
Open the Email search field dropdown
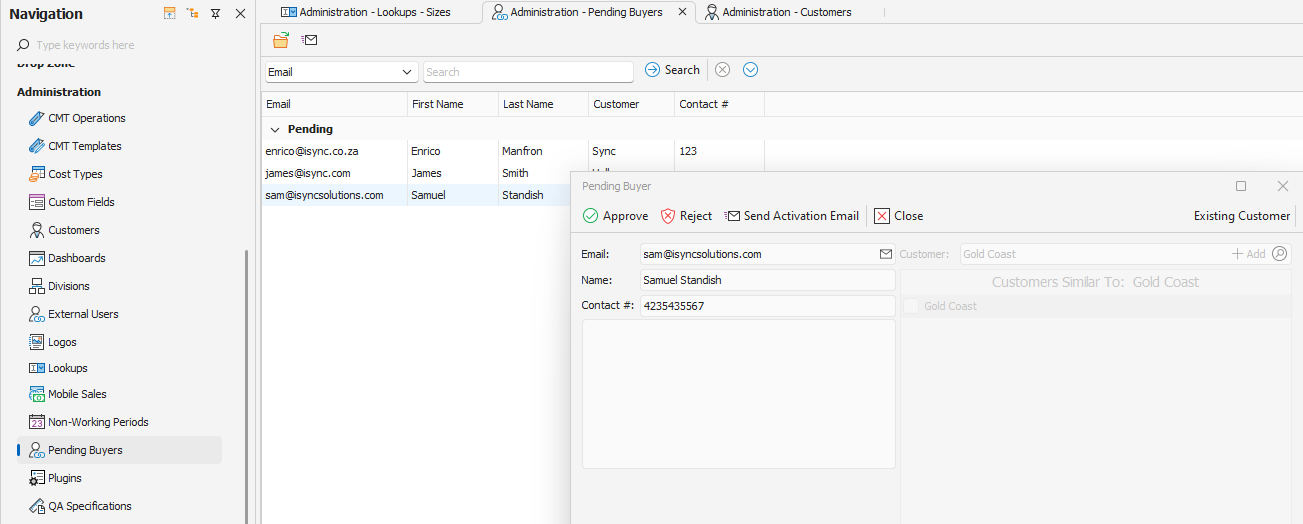coord(408,72)
